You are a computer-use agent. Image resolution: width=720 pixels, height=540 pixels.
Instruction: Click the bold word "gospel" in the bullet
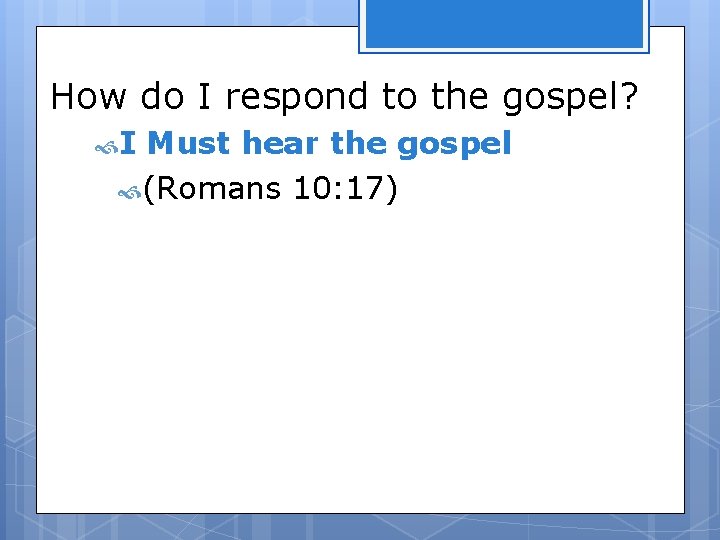(x=454, y=145)
